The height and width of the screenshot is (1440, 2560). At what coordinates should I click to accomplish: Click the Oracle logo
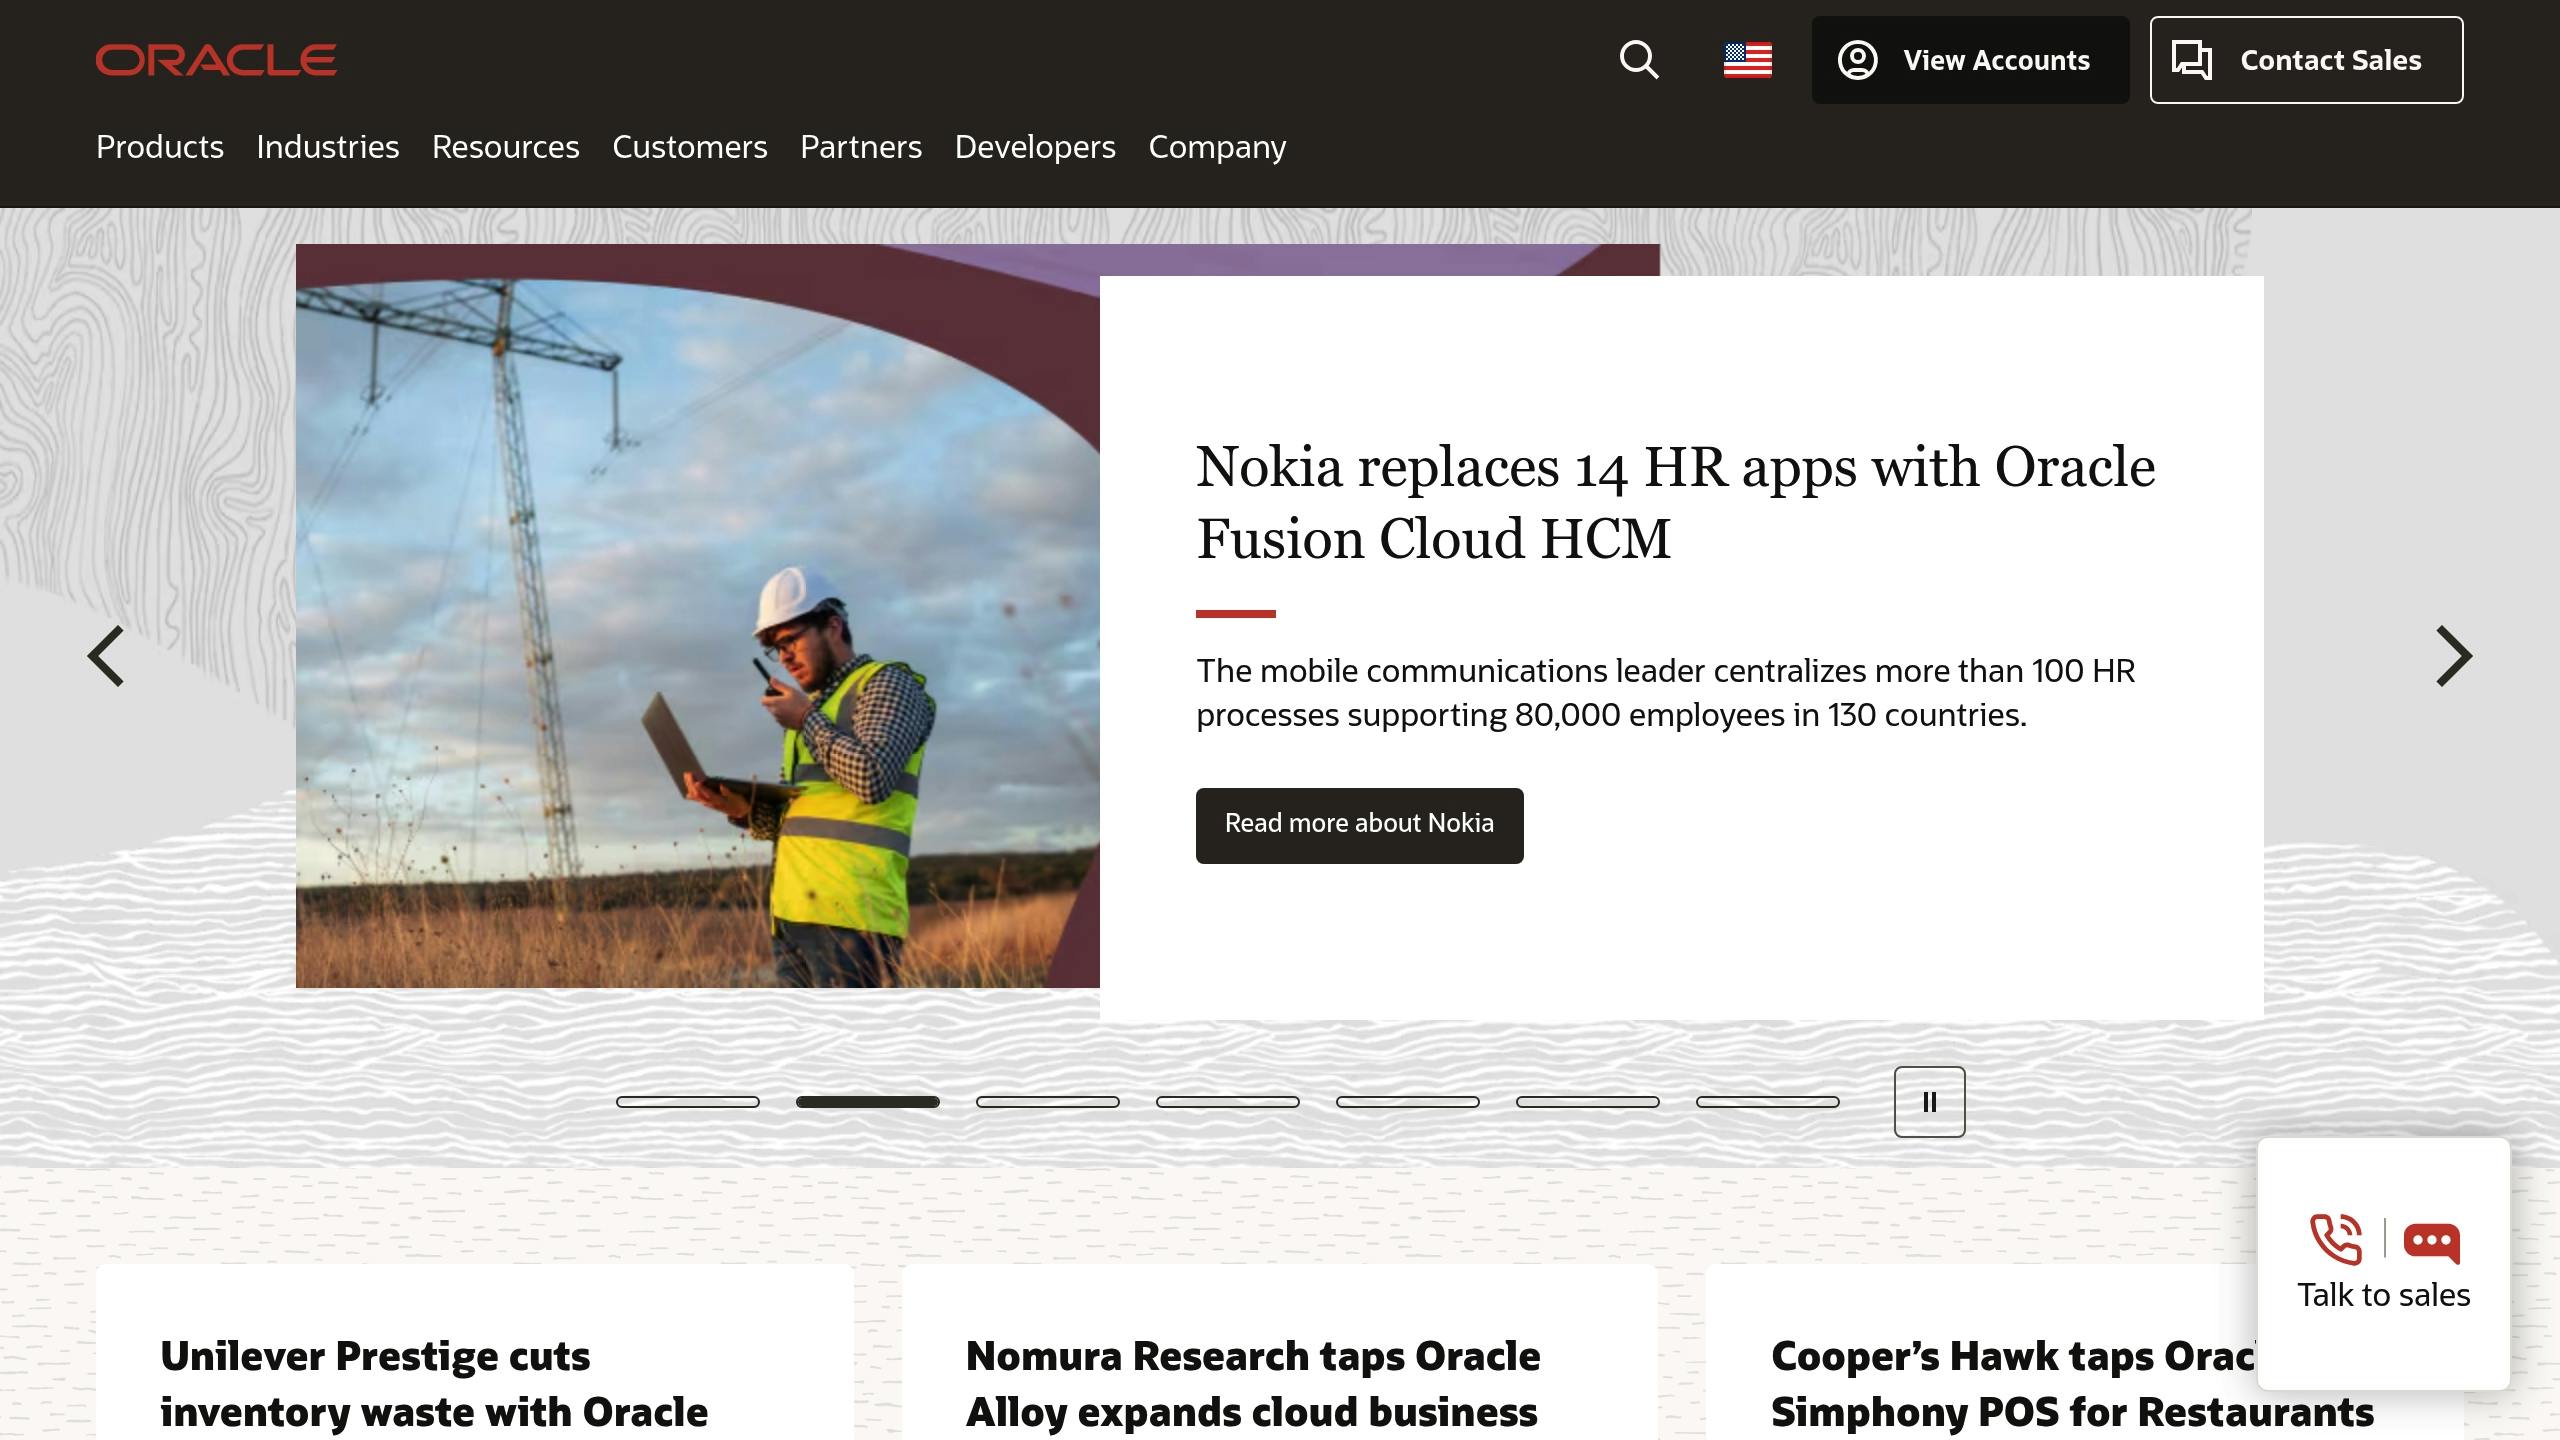point(216,60)
